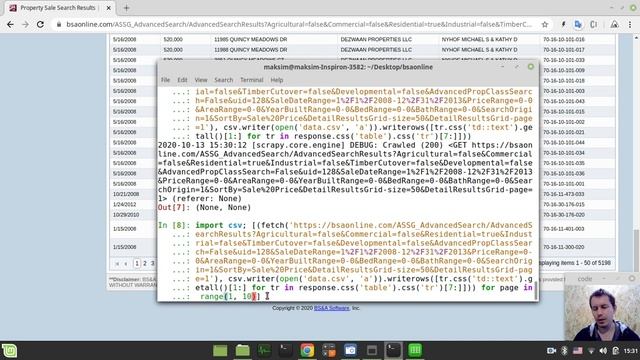The image size is (640, 360).
Task: Click parcel number 70-16-30-176-015
Action: point(564,204)
